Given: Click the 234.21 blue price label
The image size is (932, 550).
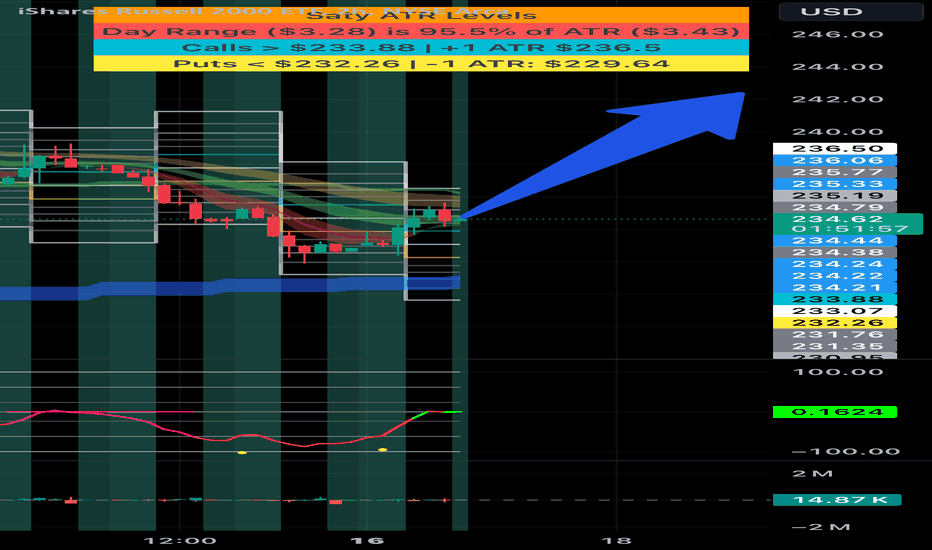Looking at the screenshot, I should (x=835, y=288).
